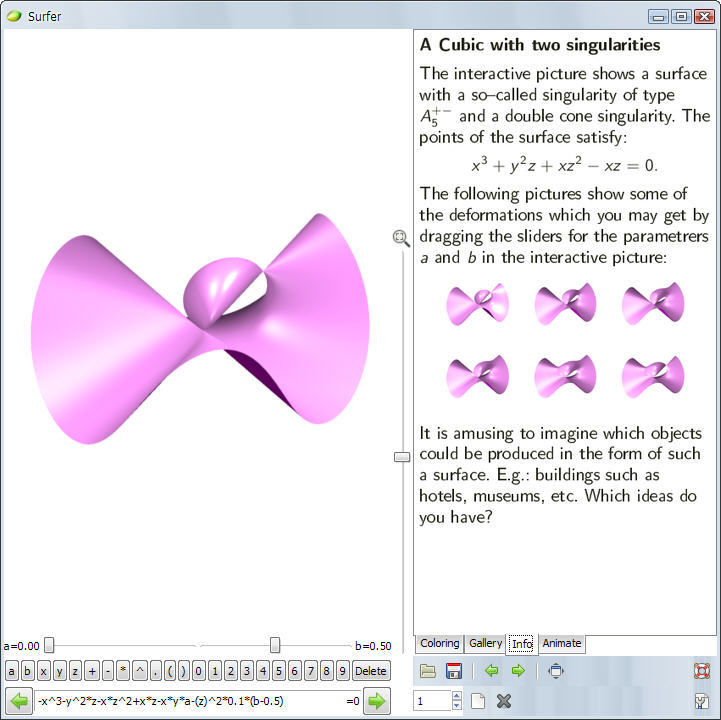This screenshot has width=721, height=720.
Task: Save the surface with floppy disk icon
Action: pyautogui.click(x=454, y=671)
